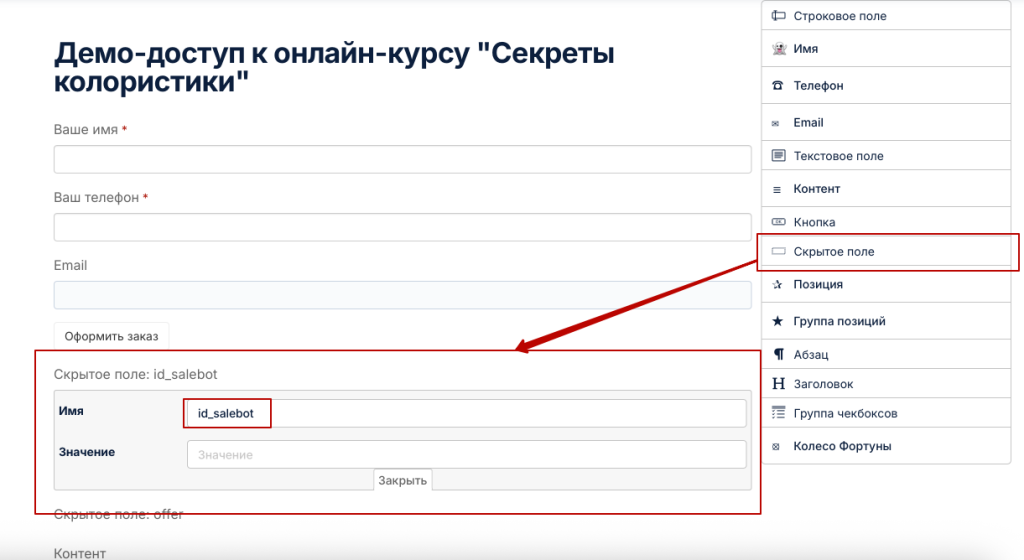This screenshot has height=560, width=1024.
Task: Click the Ваше имя label
Action: click(86, 129)
